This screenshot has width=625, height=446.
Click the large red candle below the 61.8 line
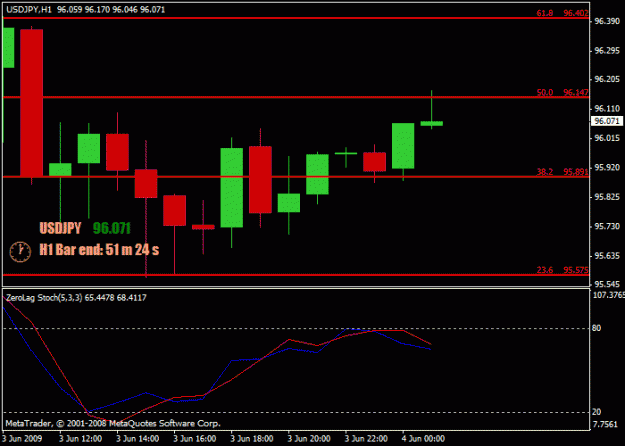tap(31, 103)
